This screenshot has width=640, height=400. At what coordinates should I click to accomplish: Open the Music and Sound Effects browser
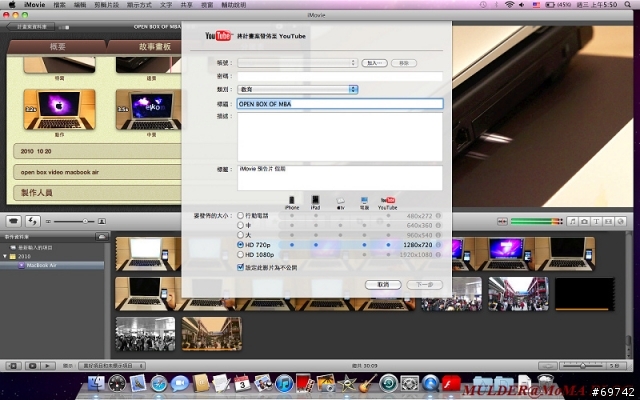(573, 221)
